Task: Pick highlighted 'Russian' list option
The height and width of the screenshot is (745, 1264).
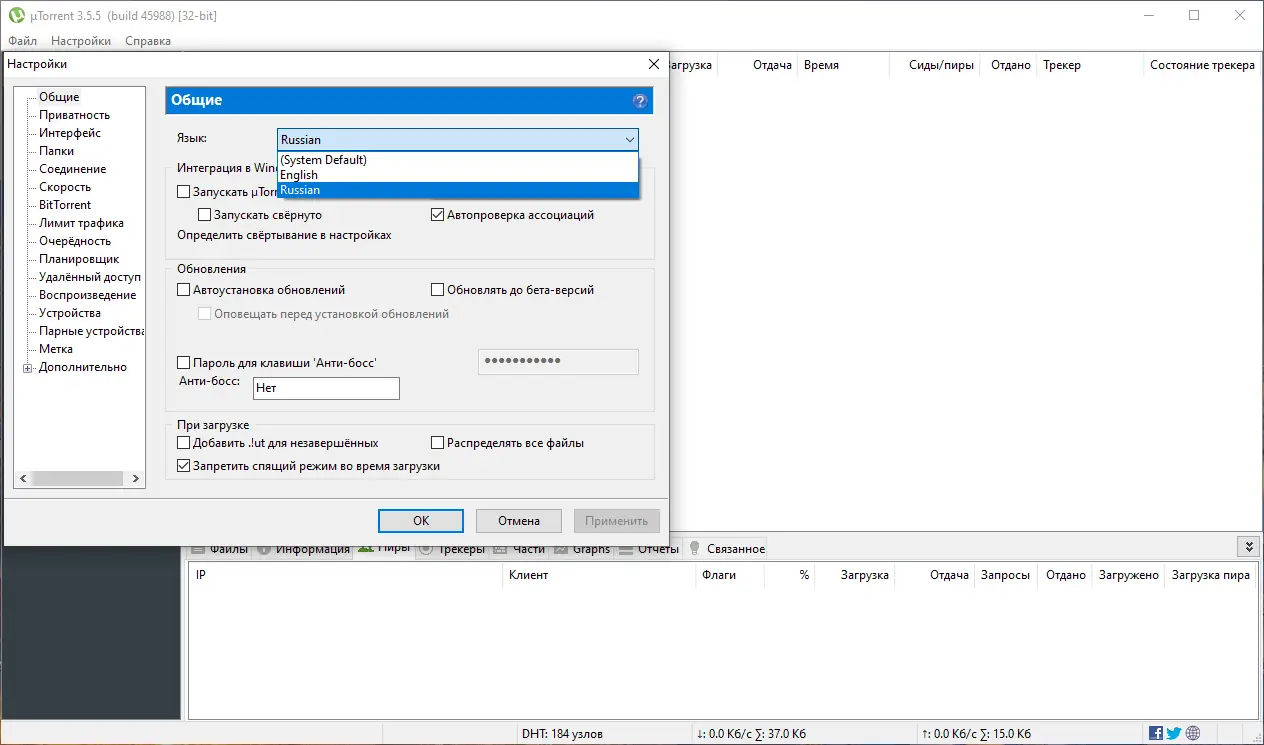Action: (x=457, y=190)
